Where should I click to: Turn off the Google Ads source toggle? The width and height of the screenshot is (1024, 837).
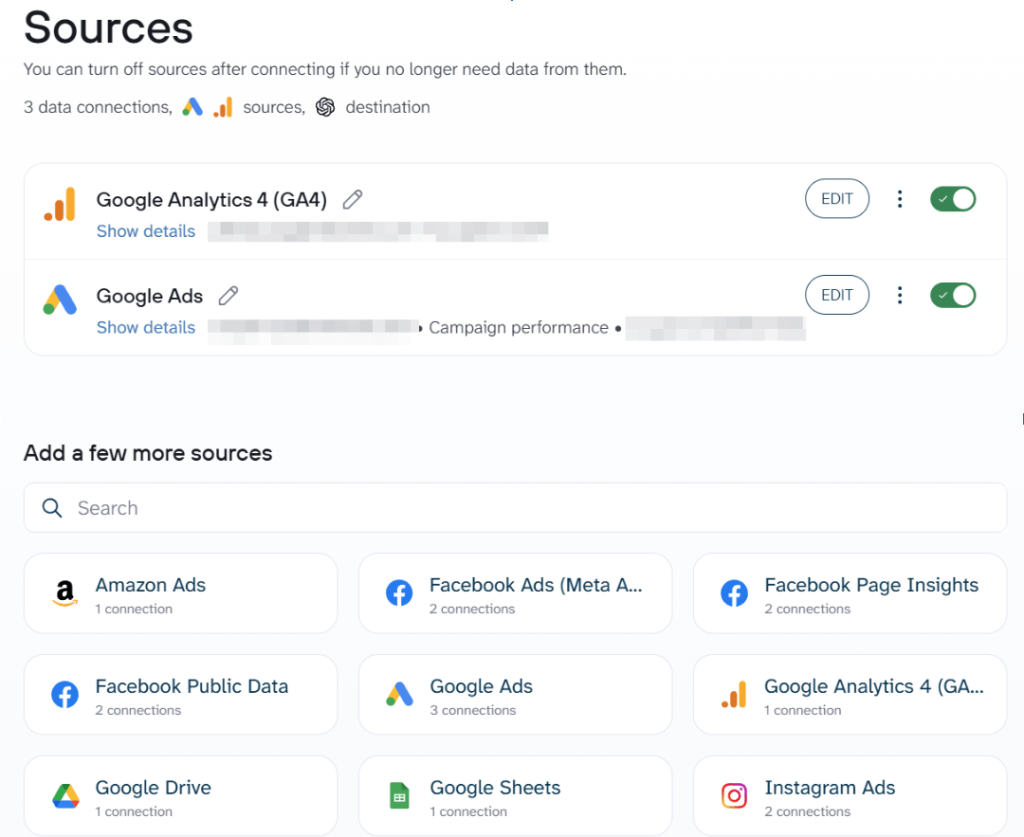(952, 295)
